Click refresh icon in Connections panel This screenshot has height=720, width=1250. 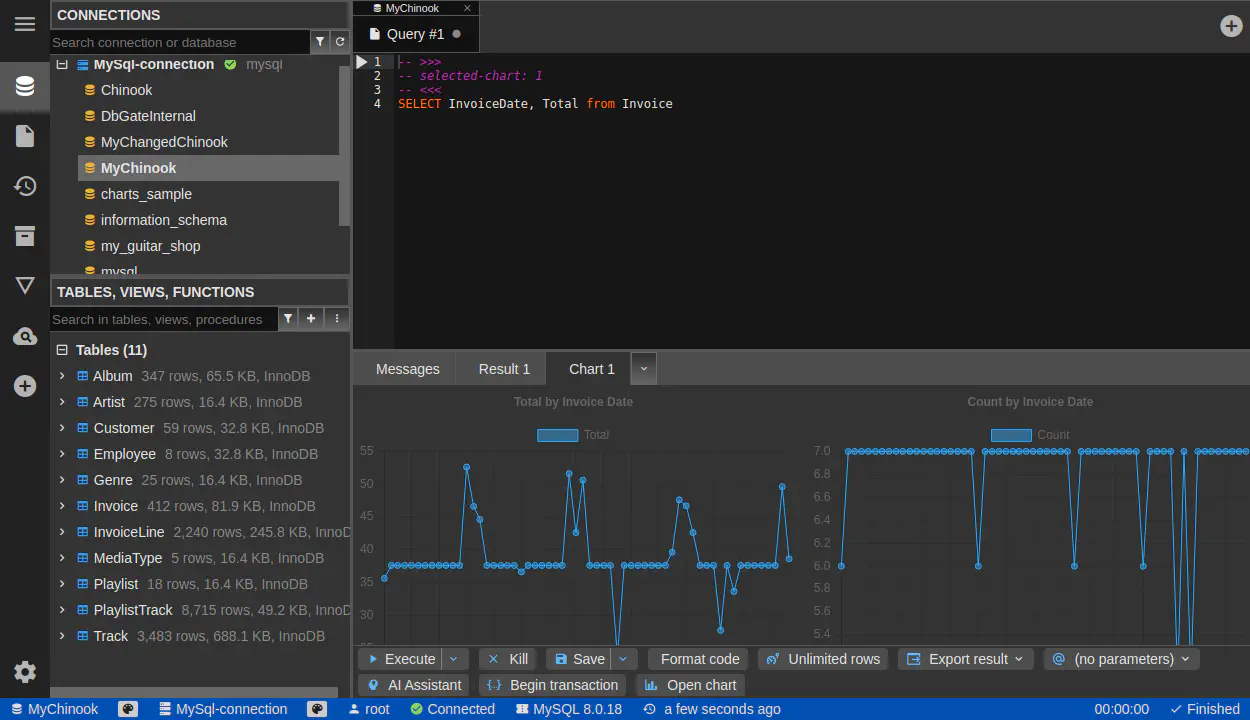[340, 42]
